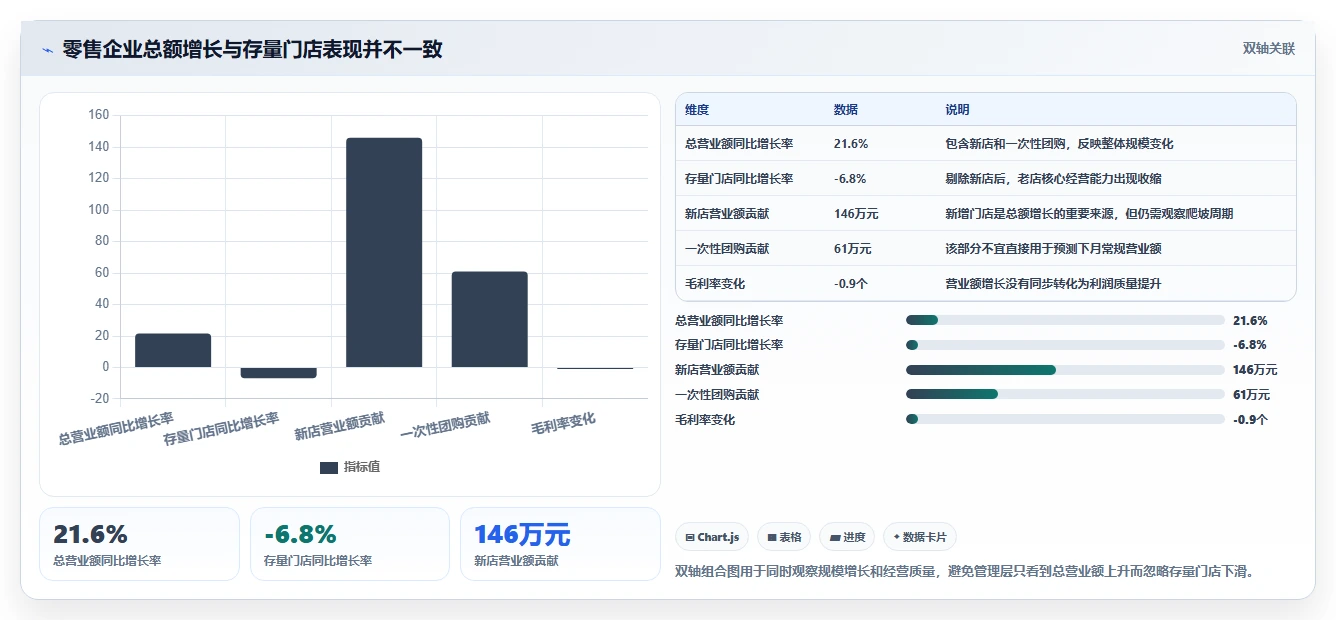Click the 毛利率变化 x-axis label
The width and height of the screenshot is (1336, 620).
[563, 424]
